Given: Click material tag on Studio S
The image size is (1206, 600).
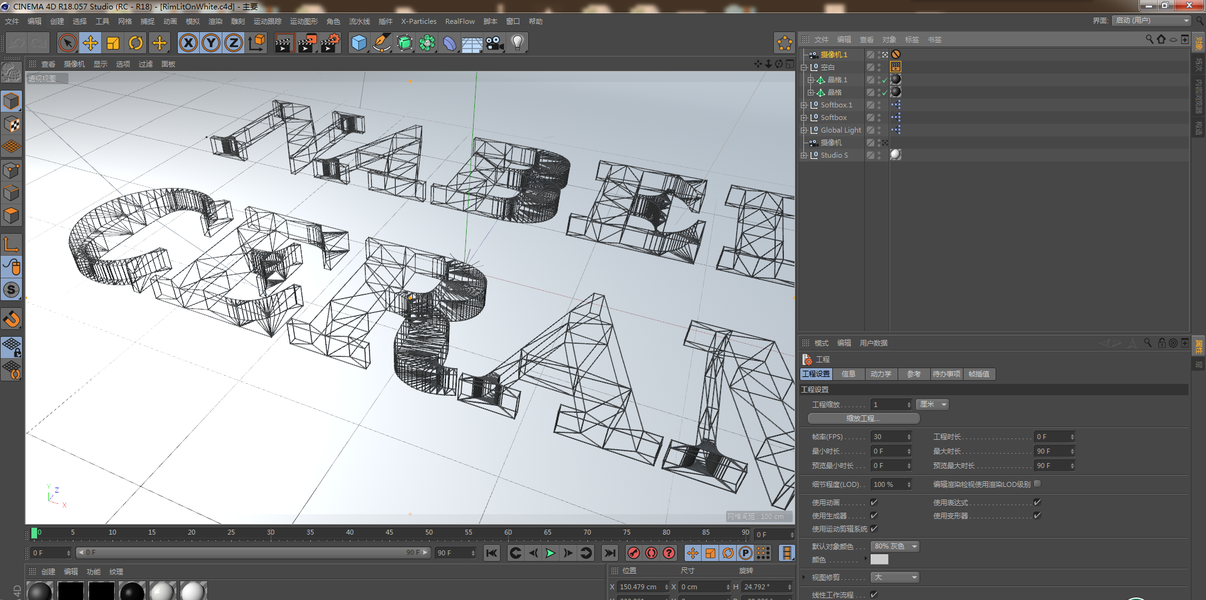Looking at the screenshot, I should [x=895, y=155].
